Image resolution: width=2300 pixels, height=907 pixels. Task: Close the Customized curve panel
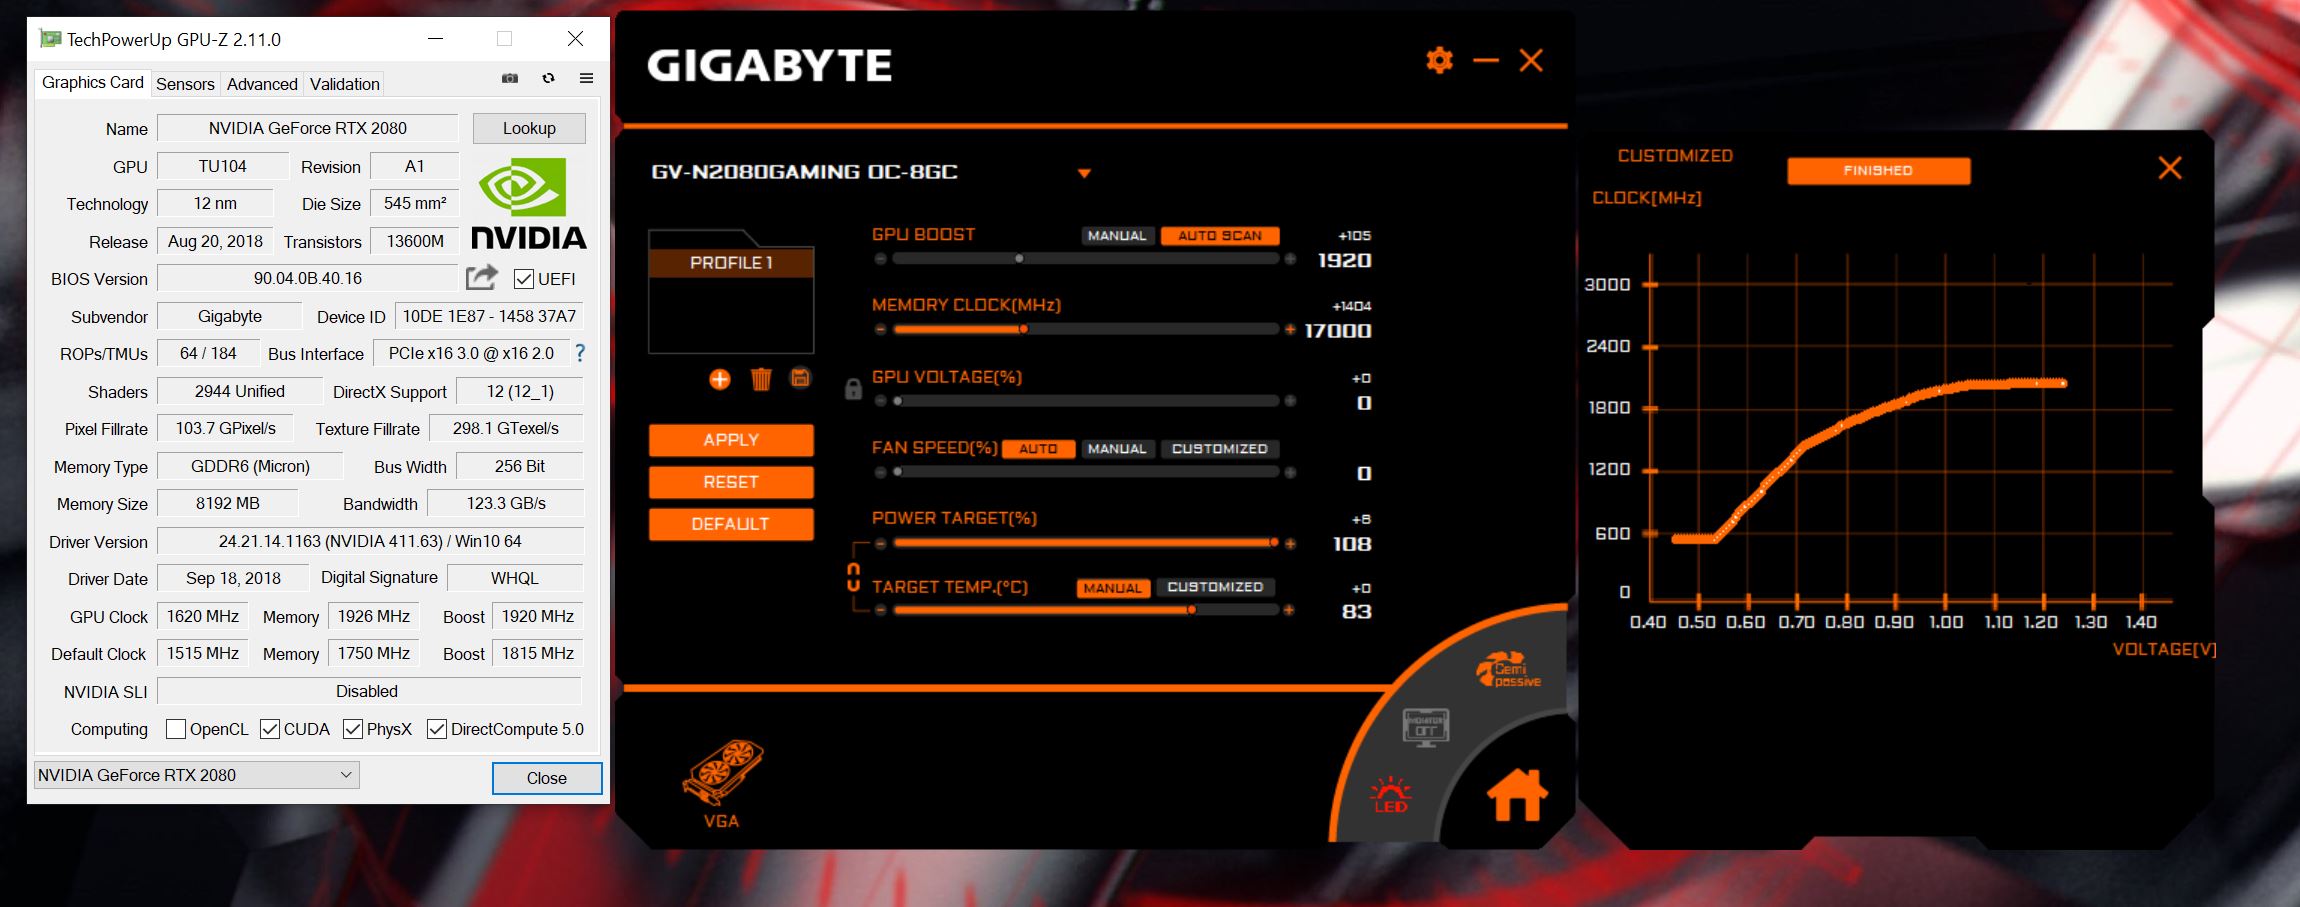click(x=2169, y=168)
